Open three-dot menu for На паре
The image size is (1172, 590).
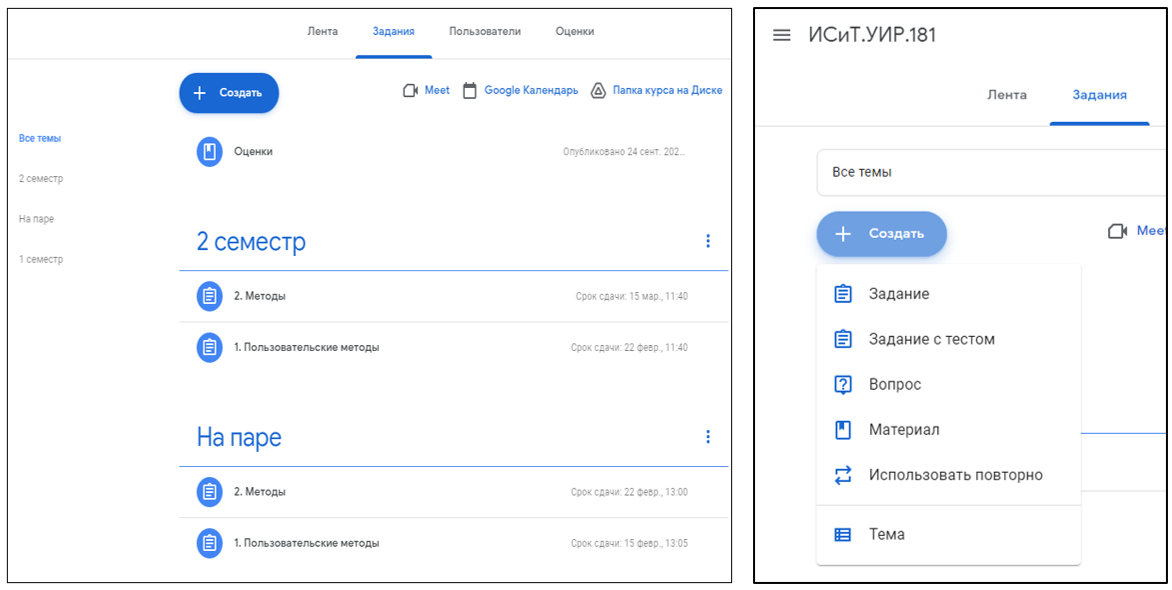click(708, 437)
